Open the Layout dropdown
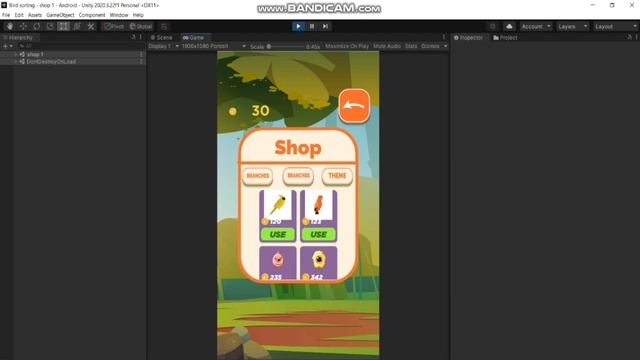 616,27
